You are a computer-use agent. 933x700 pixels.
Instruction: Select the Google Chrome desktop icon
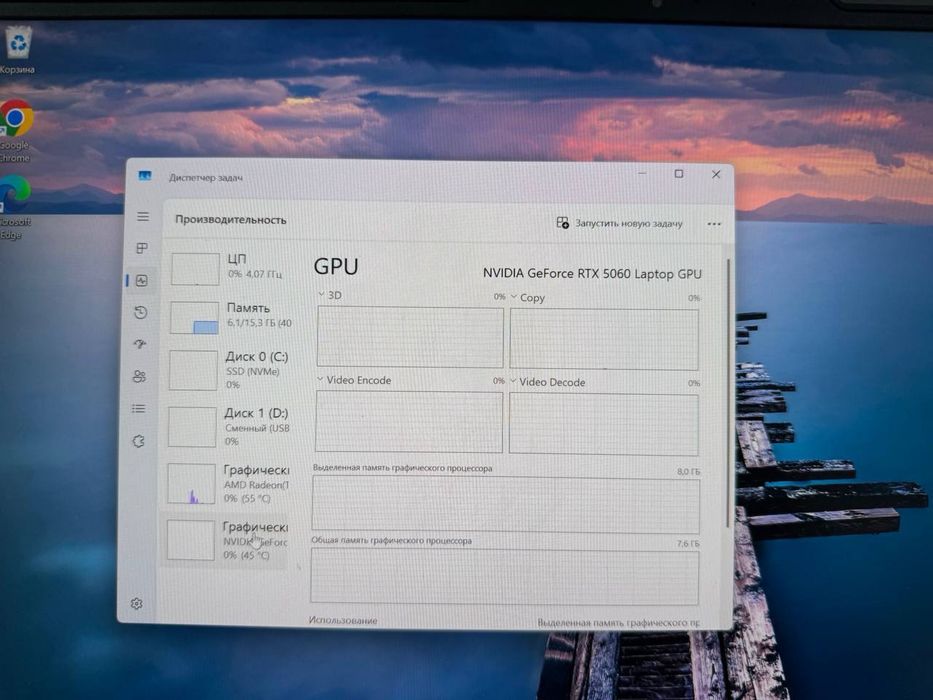(x=16, y=131)
